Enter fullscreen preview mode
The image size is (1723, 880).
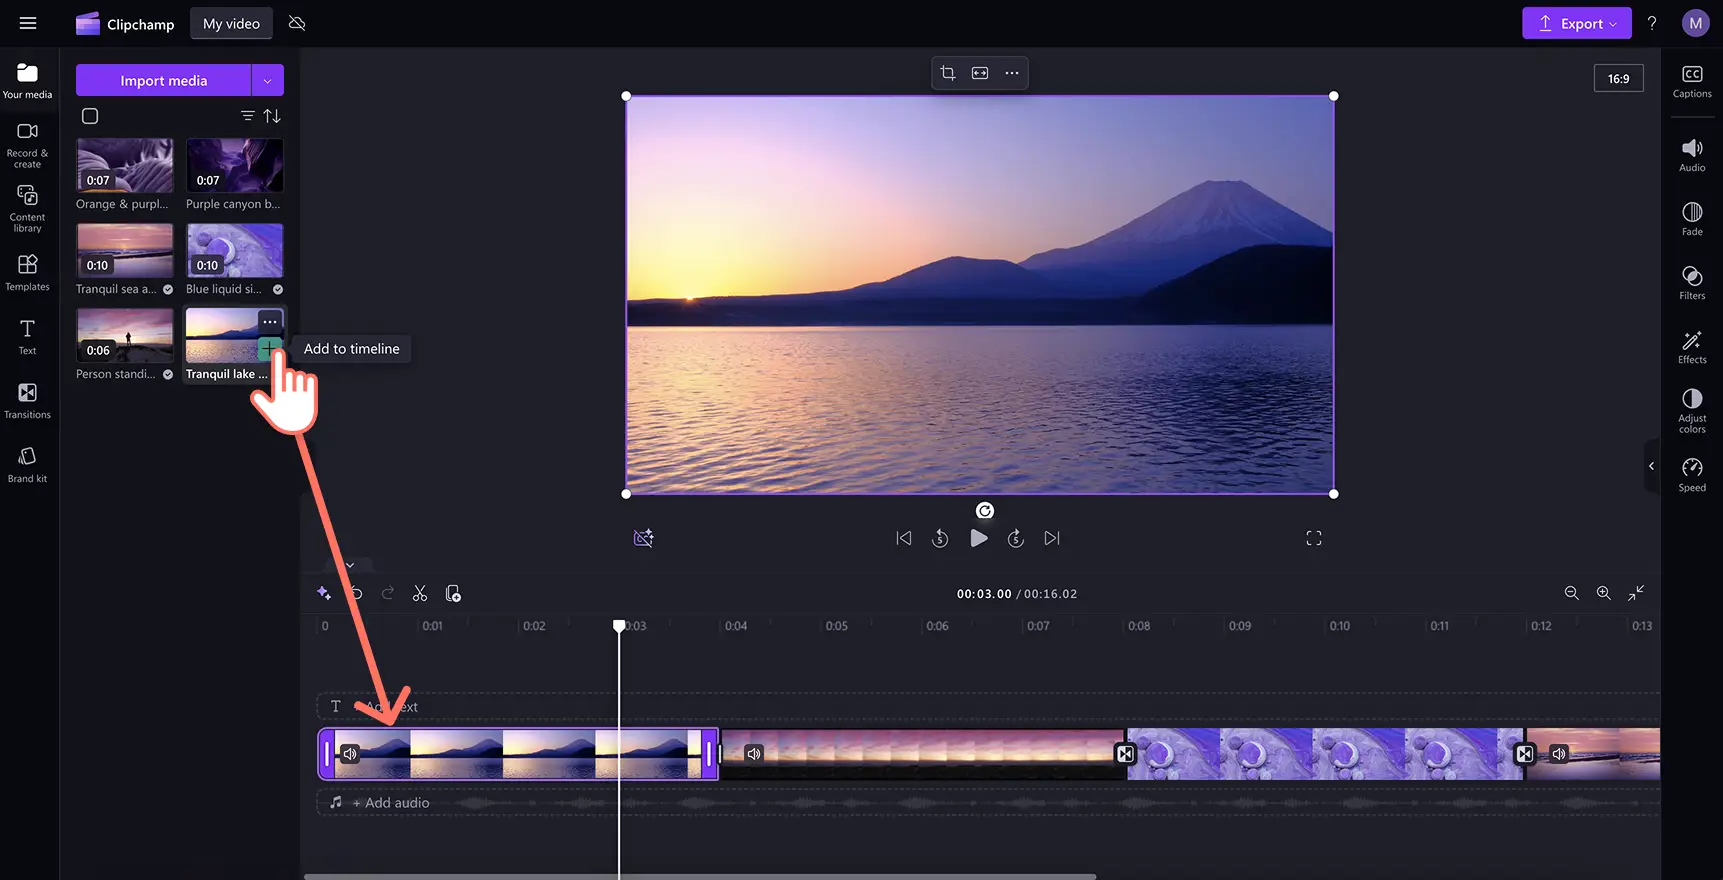pos(1314,538)
